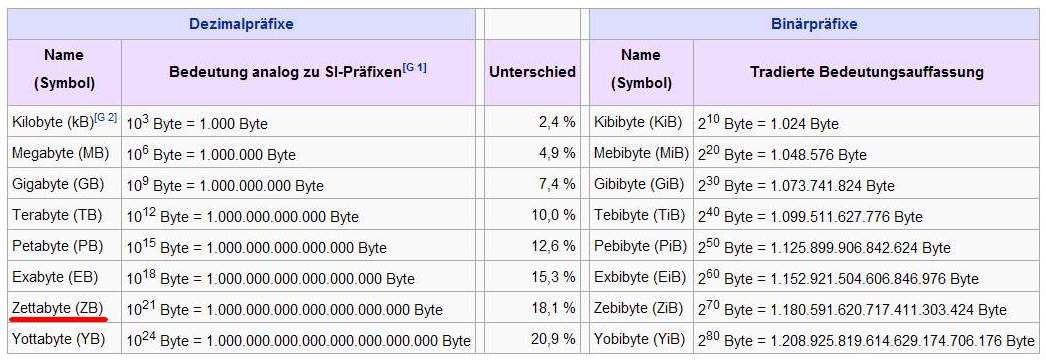Viewport: 1046px width, 362px height.
Task: Click the Mebibyte (MiB) cell
Action: 642,153
